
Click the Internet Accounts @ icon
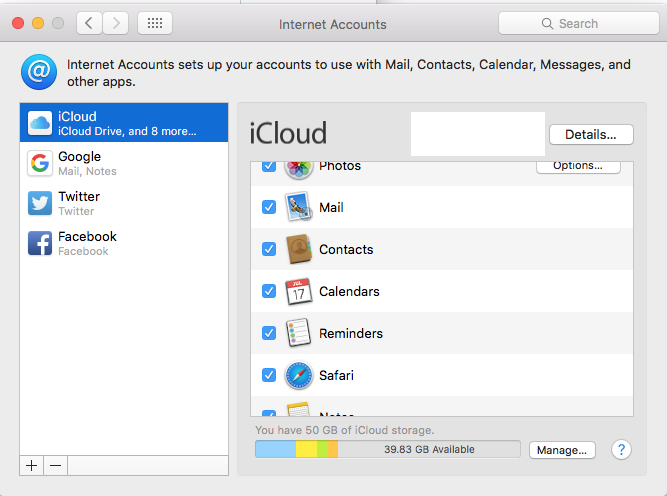[39, 72]
